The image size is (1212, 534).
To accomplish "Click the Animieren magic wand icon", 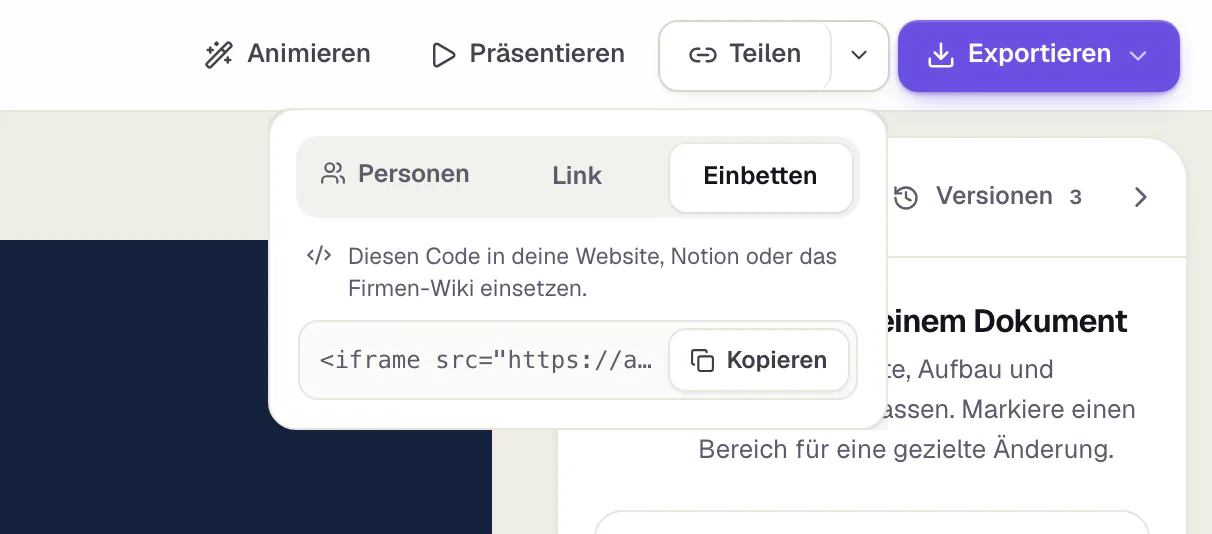I will pos(218,54).
